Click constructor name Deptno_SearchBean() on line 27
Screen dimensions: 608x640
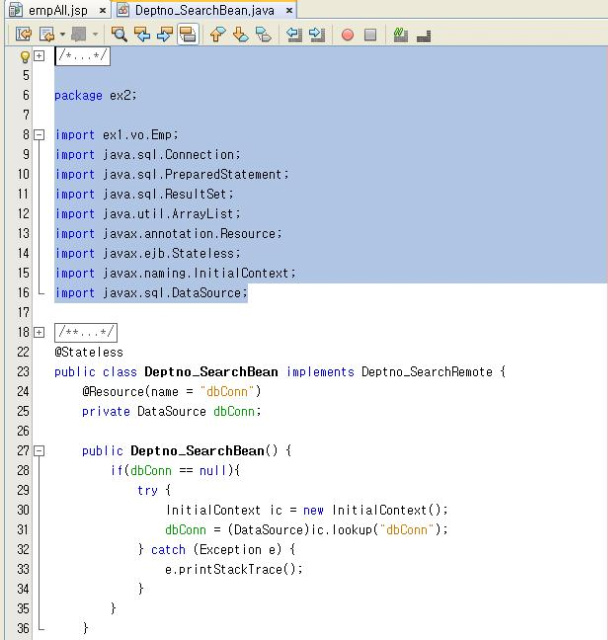tap(204, 451)
